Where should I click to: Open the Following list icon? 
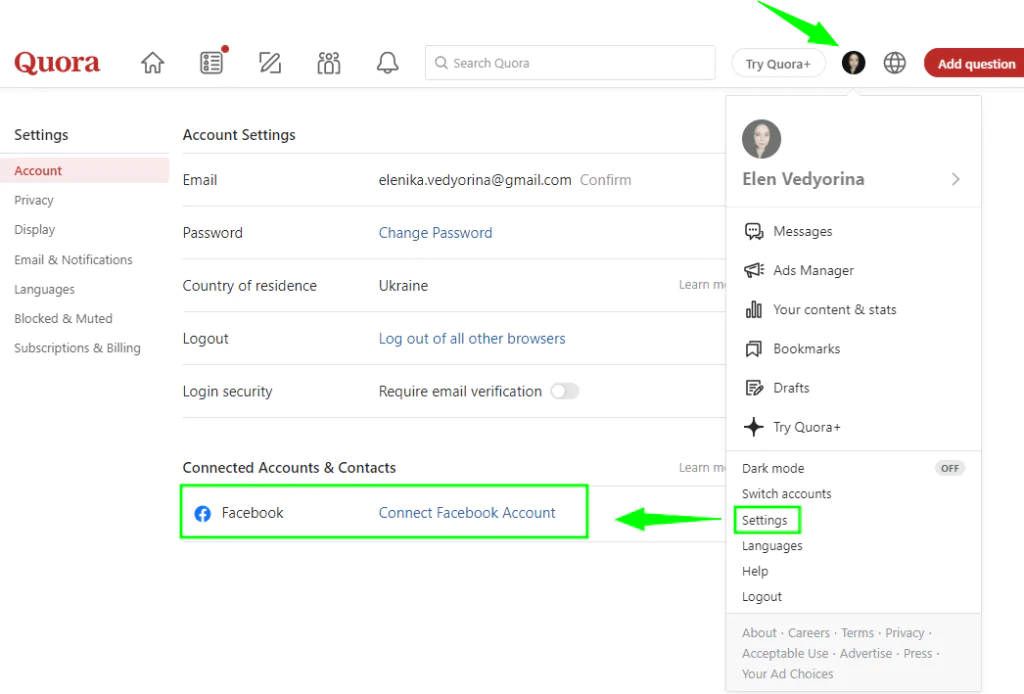click(212, 63)
